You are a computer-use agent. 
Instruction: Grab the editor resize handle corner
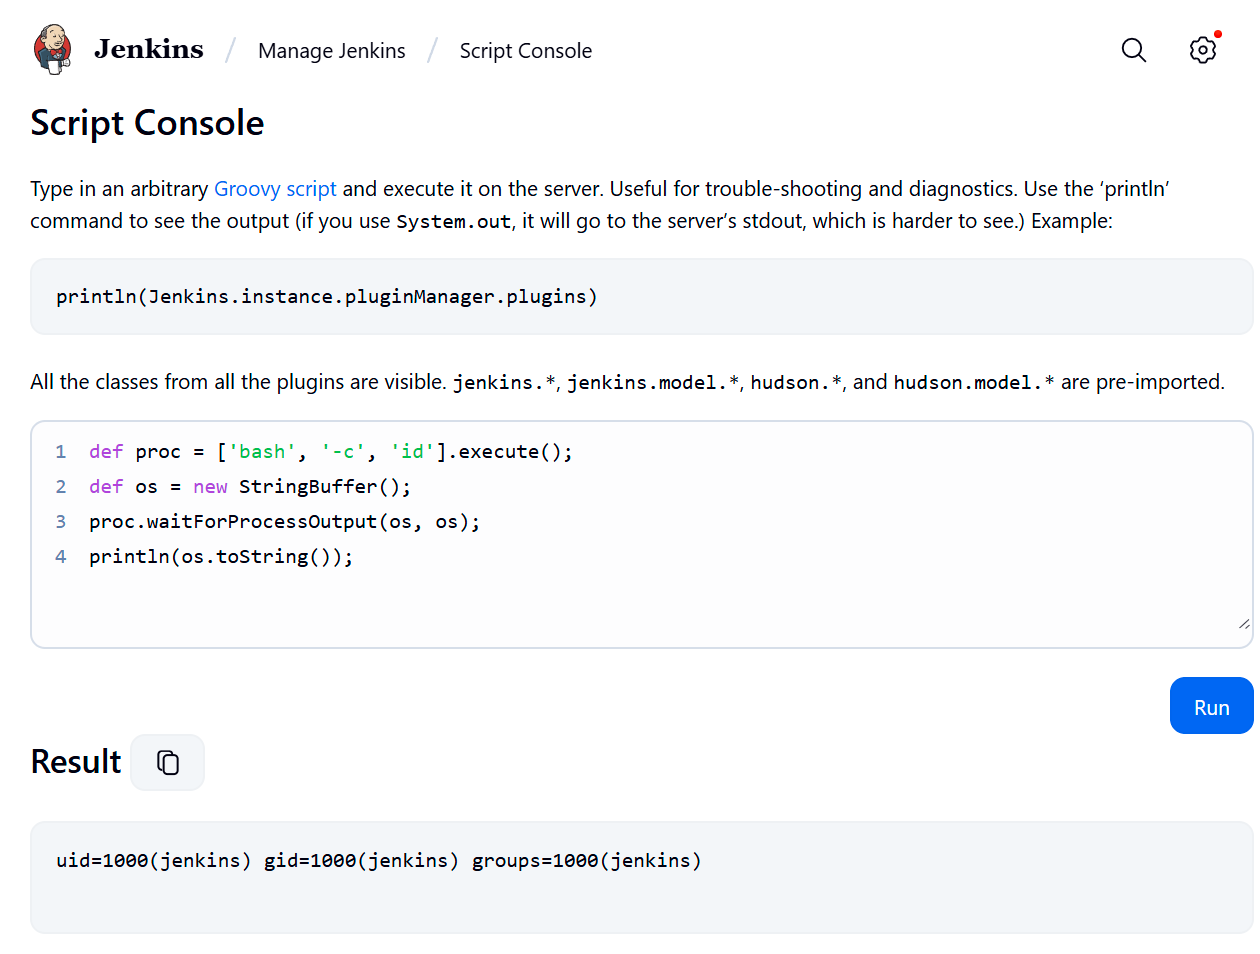point(1243,623)
